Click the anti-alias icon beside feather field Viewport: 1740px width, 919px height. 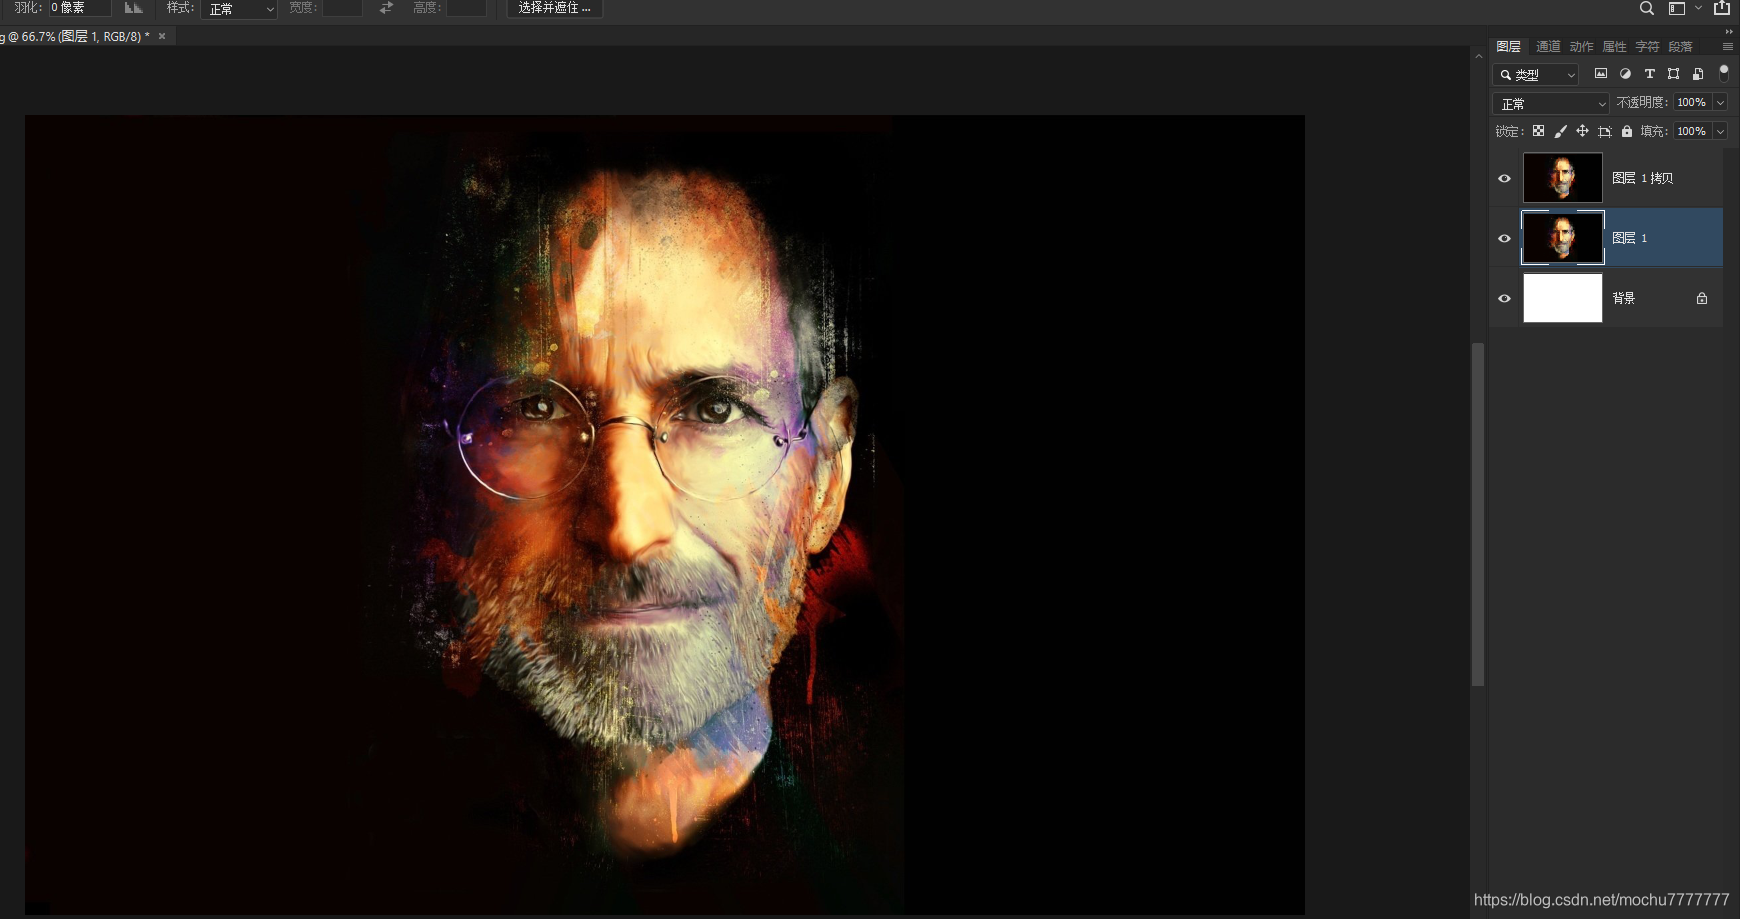[x=133, y=8]
